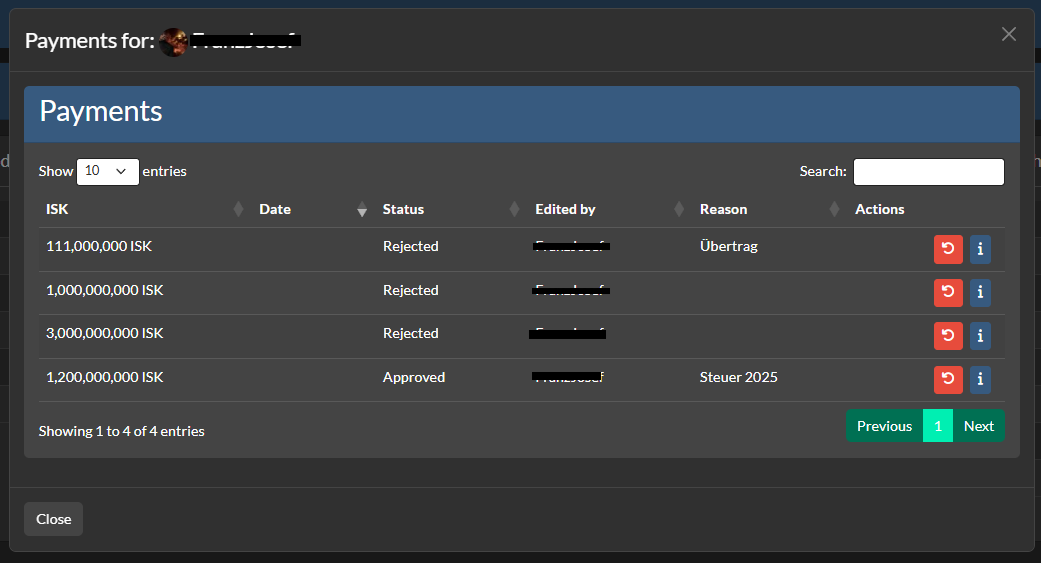Click the character avatar in modal title

(x=173, y=42)
